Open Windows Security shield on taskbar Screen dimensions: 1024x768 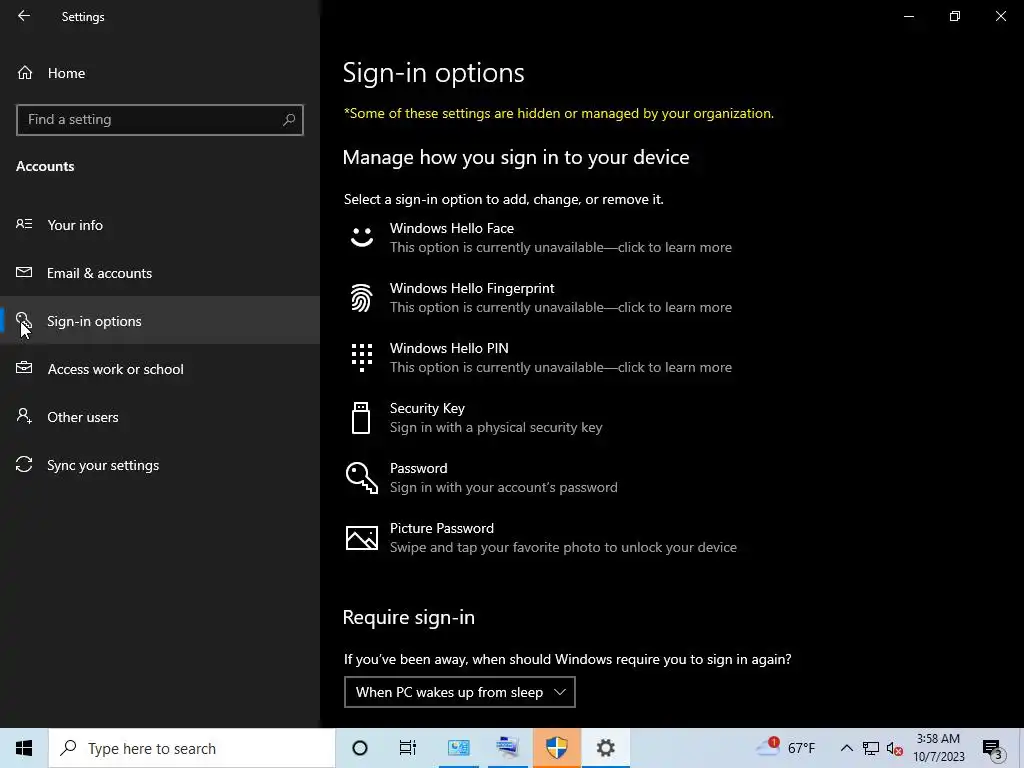click(556, 748)
